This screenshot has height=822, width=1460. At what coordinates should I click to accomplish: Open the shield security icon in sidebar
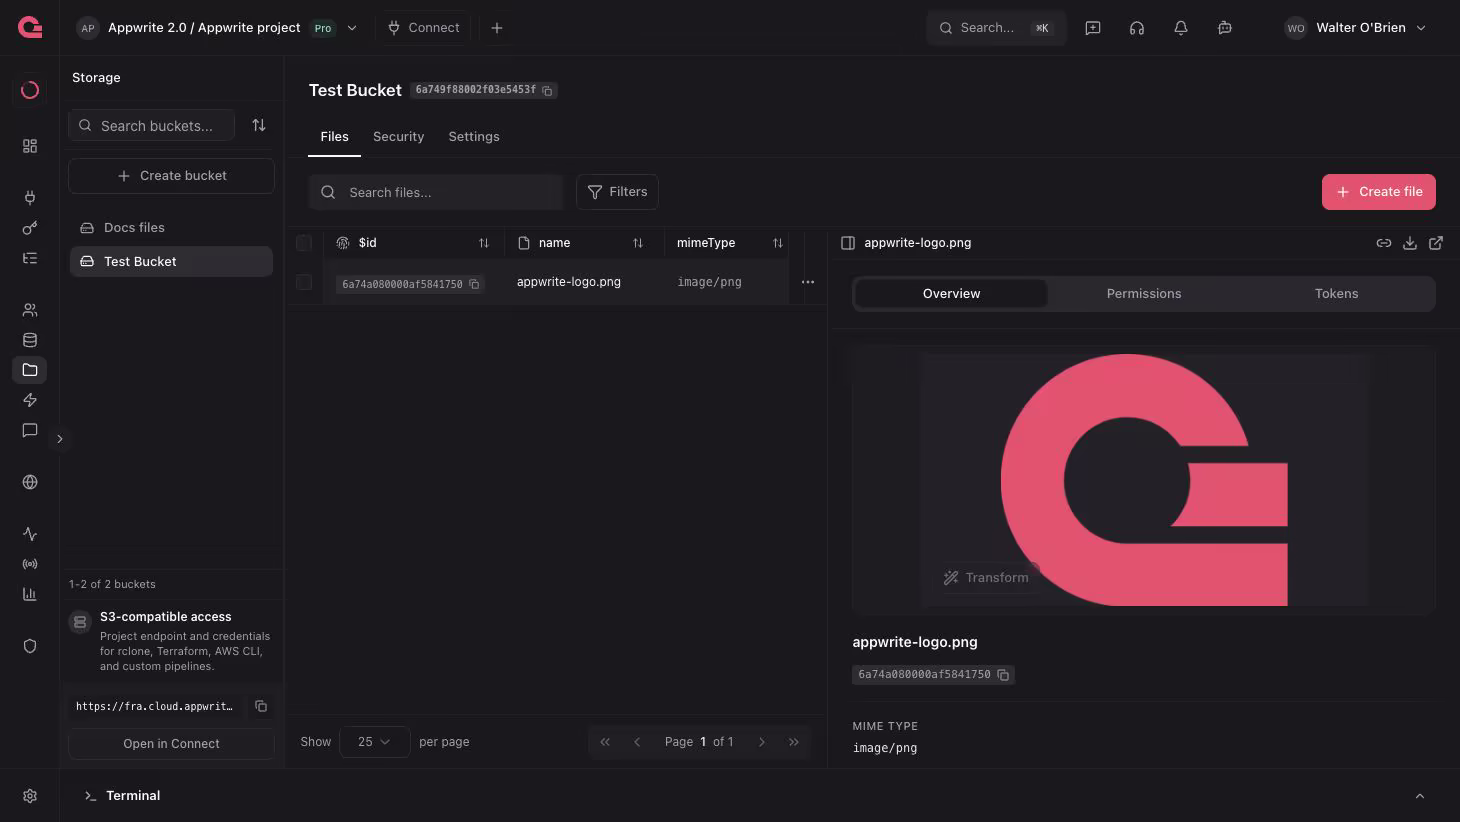point(30,646)
